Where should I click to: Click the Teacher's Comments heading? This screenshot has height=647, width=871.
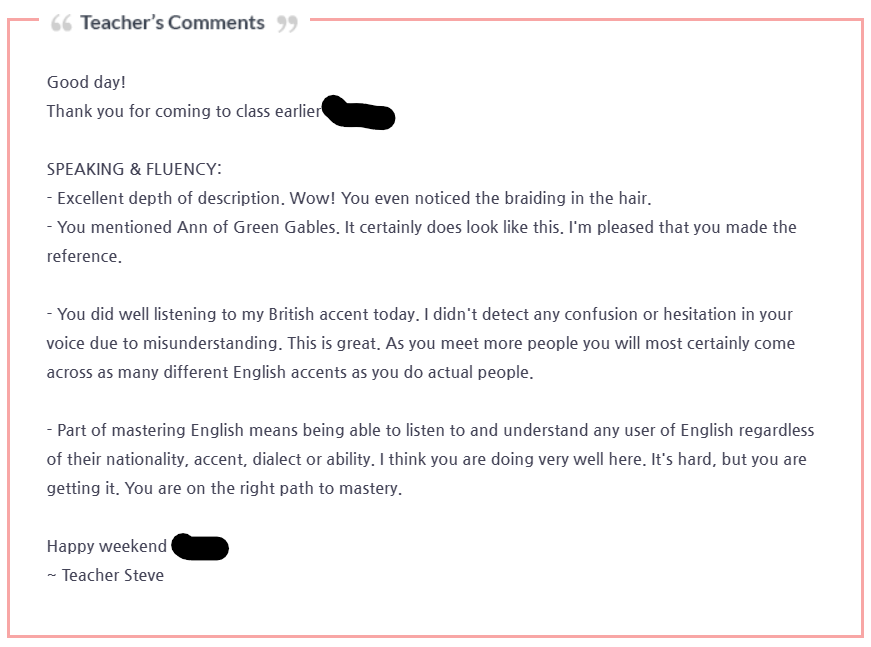coord(172,23)
